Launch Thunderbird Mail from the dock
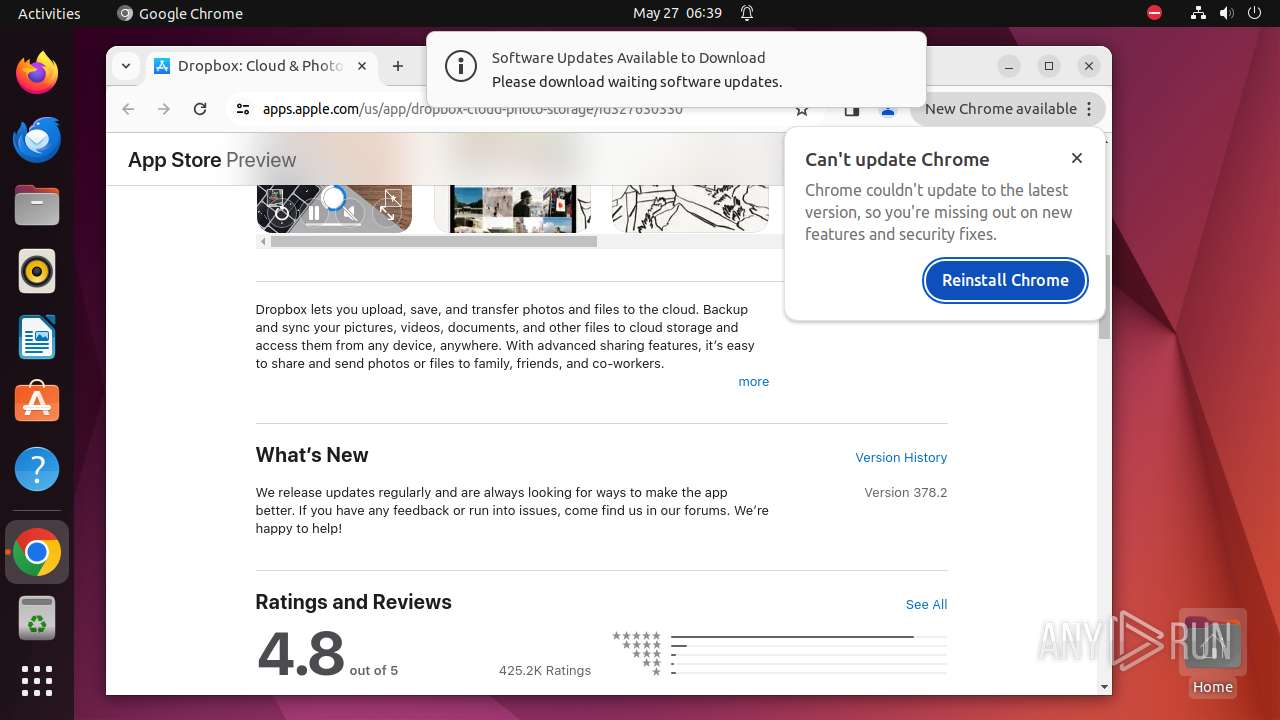 coord(37,139)
